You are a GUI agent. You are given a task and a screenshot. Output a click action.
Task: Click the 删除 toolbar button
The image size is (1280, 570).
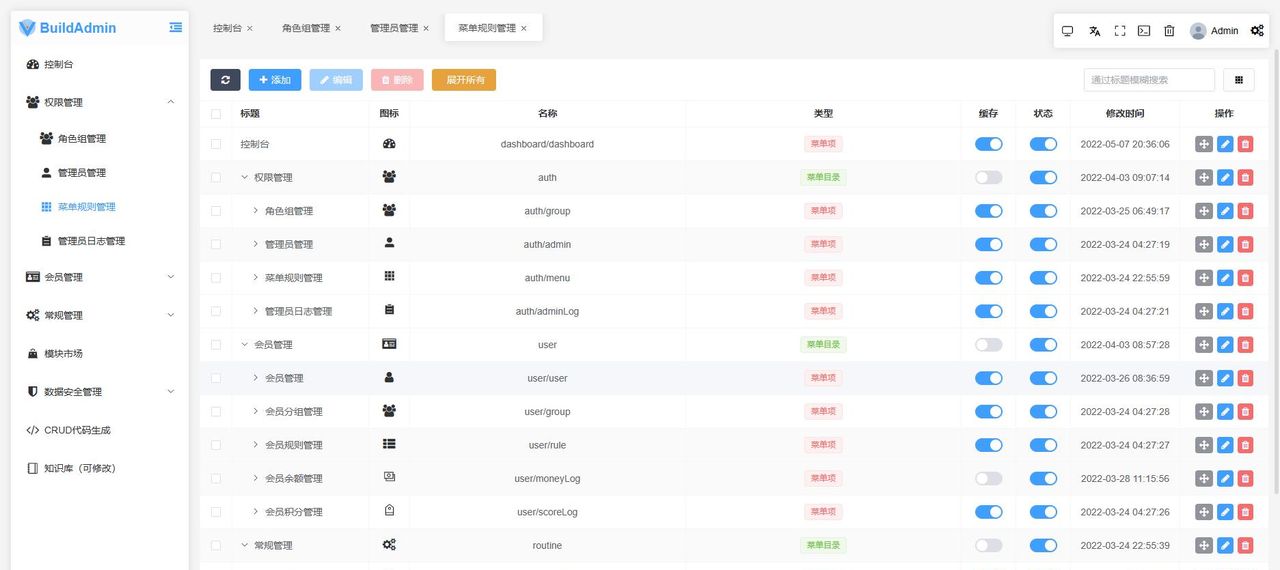point(397,80)
